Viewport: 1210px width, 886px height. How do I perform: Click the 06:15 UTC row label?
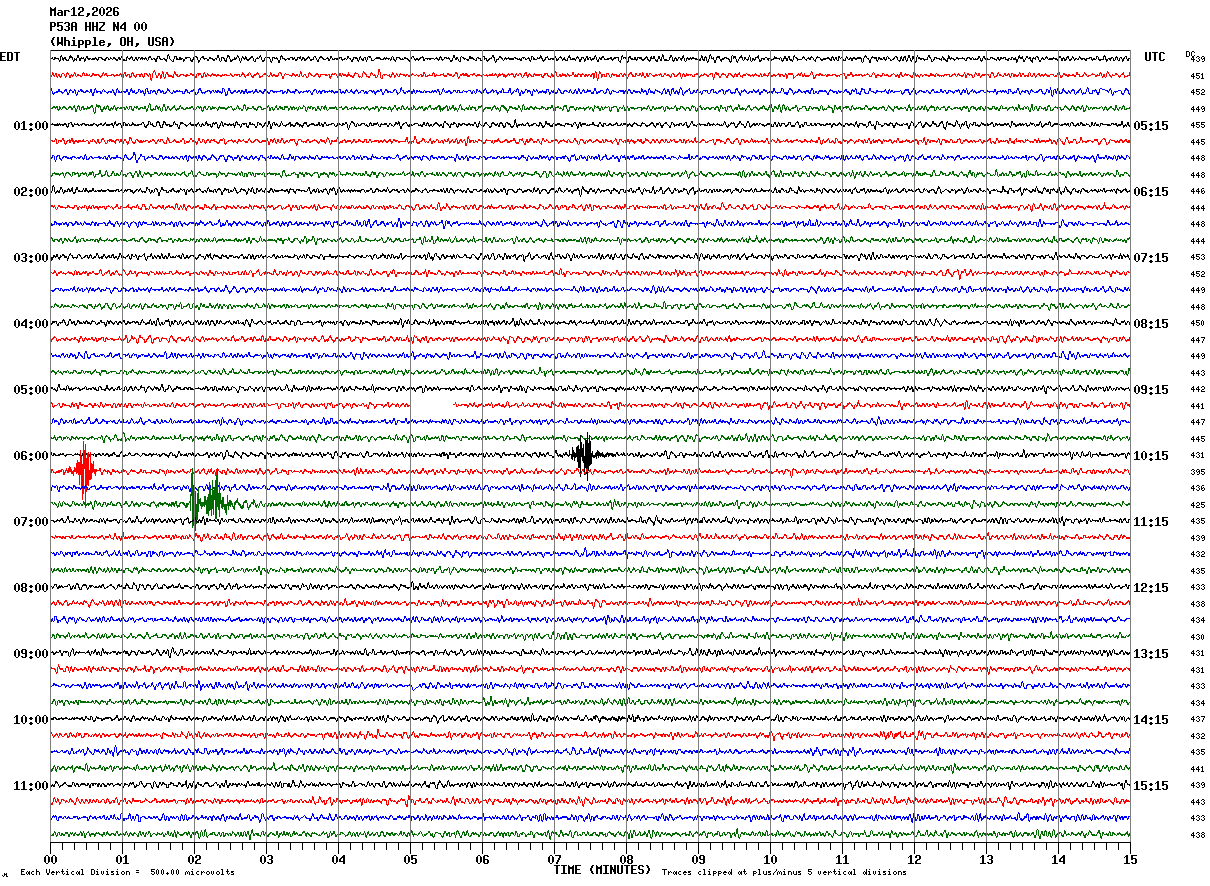pos(1151,192)
